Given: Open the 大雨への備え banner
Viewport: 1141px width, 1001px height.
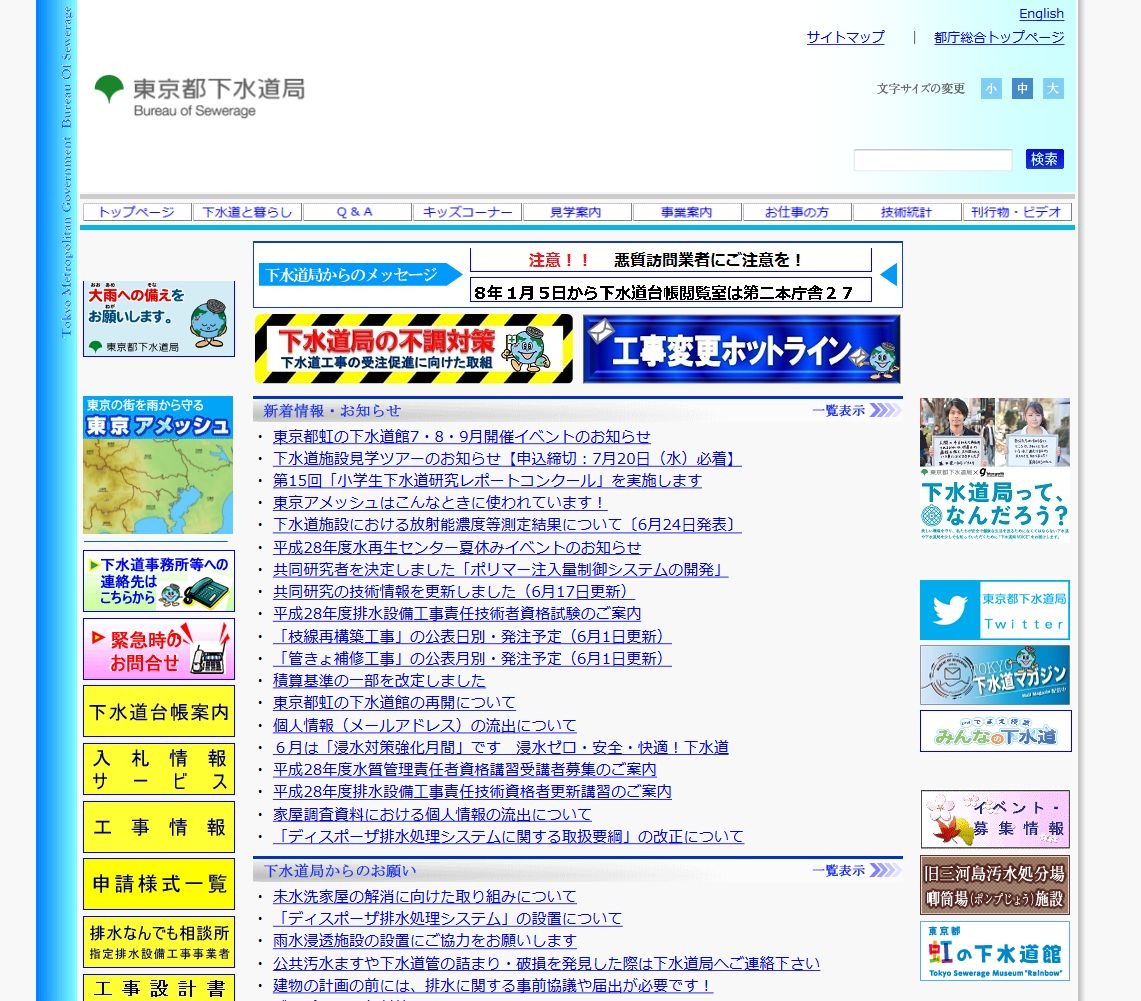Looking at the screenshot, I should pos(159,319).
